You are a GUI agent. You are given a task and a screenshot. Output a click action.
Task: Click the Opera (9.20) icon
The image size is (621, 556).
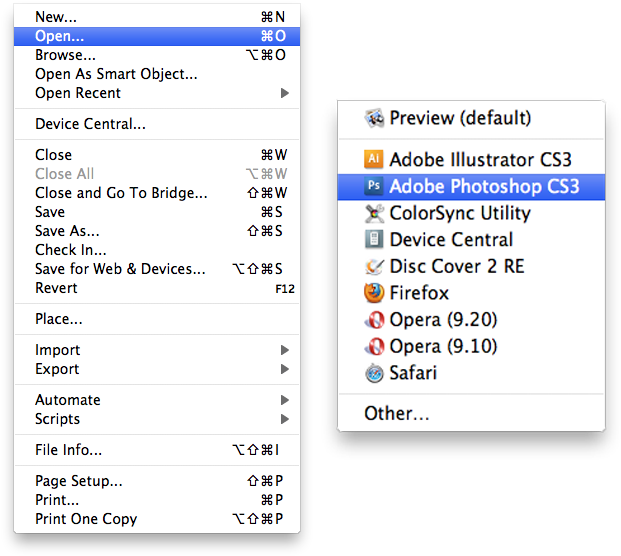(x=374, y=320)
